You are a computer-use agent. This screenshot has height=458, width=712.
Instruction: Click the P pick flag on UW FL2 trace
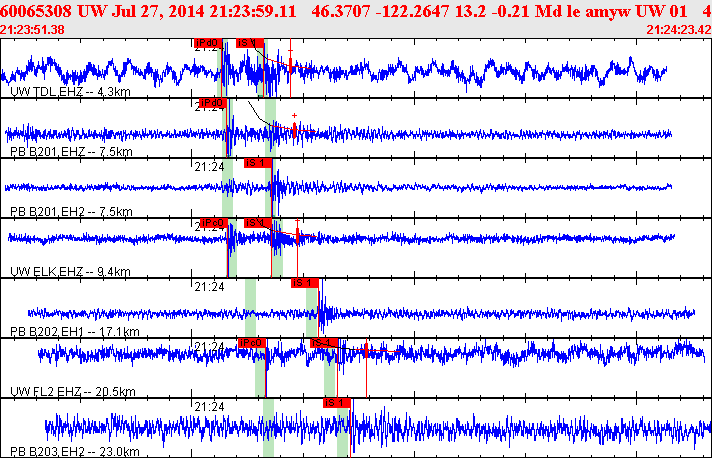[251, 343]
